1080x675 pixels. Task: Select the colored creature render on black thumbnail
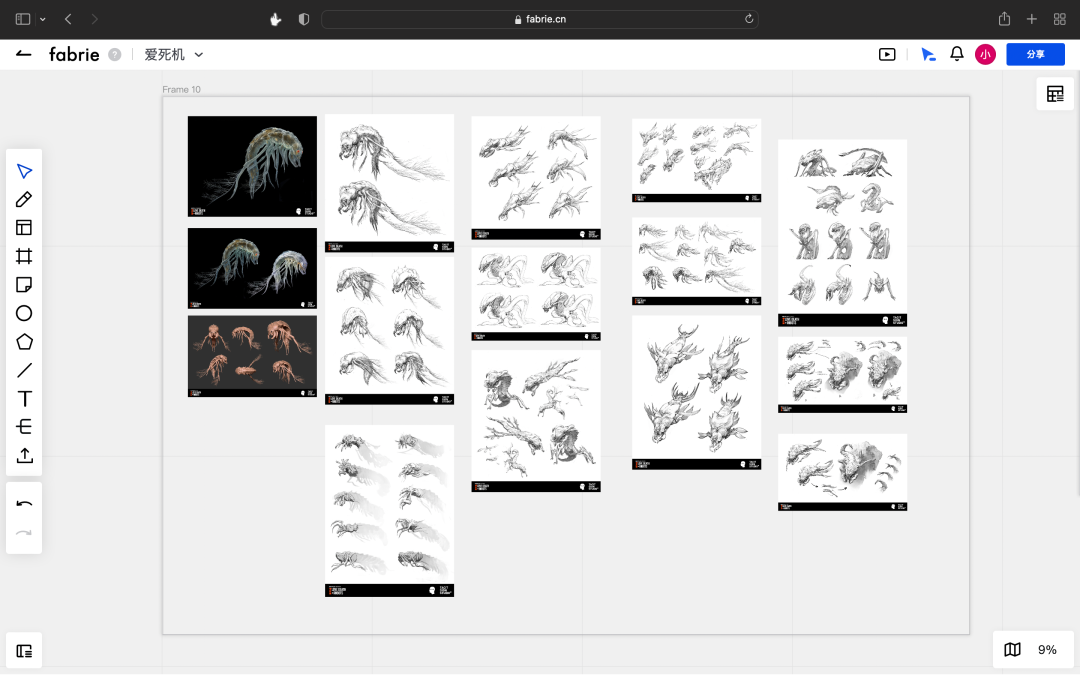tap(252, 166)
